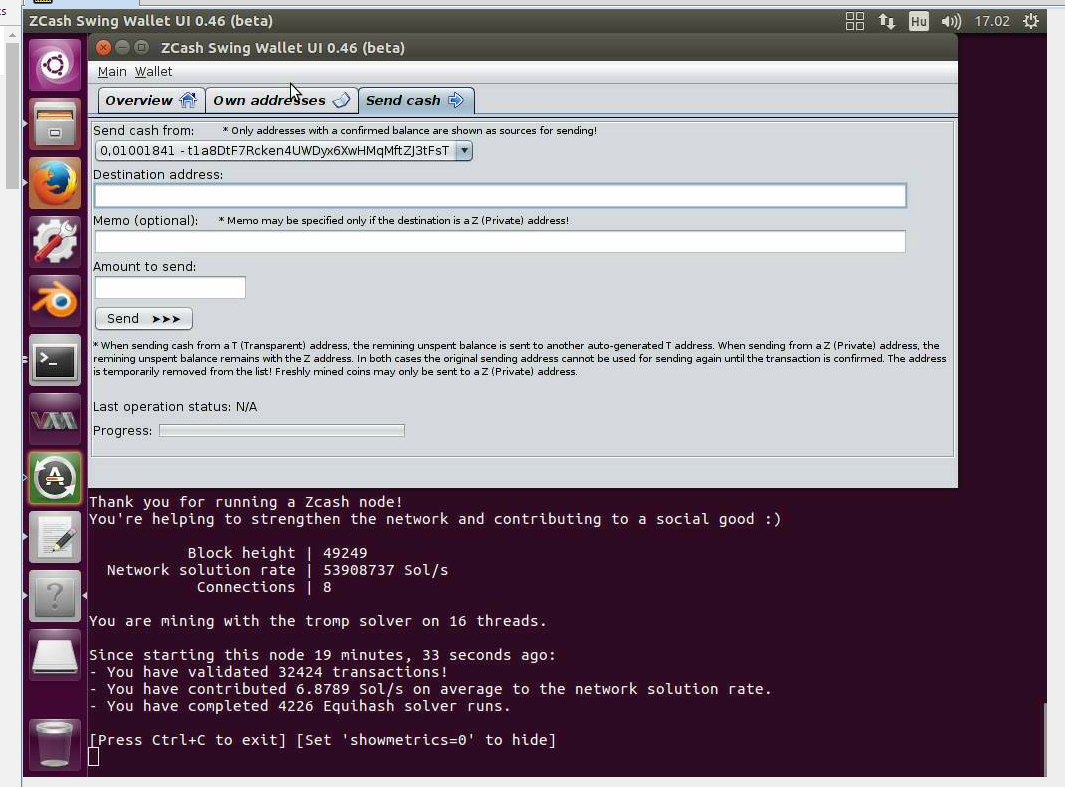Click 'Last operation status: N/A' text
1065x787 pixels.
click(x=175, y=407)
